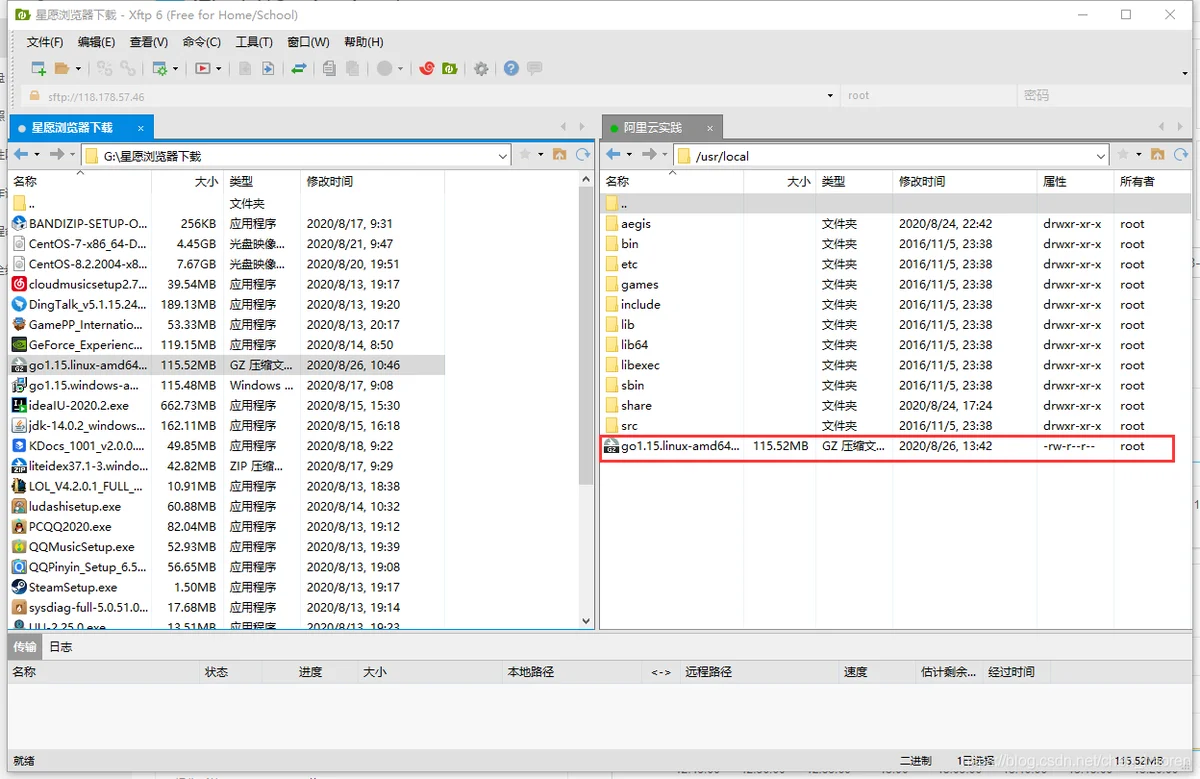Go back in the remote pane
The height and width of the screenshot is (779, 1200).
click(613, 155)
